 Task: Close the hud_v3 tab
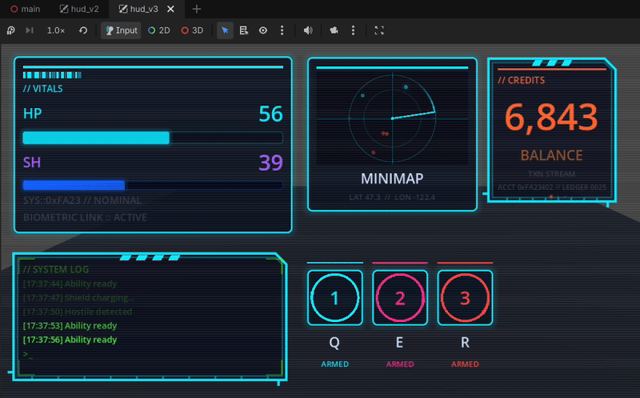tap(171, 9)
